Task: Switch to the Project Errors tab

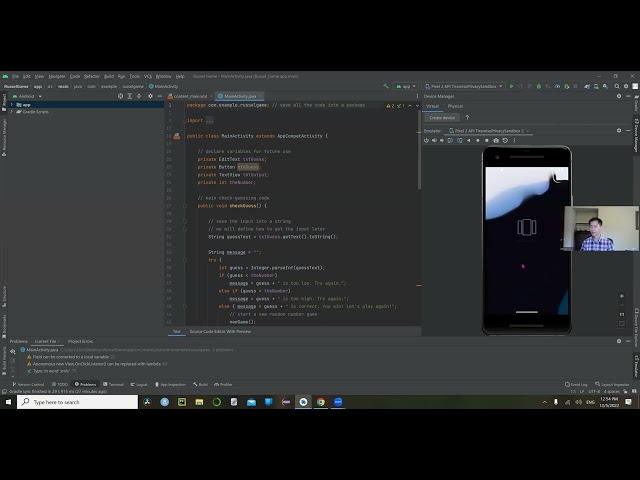Action: pyautogui.click(x=80, y=341)
